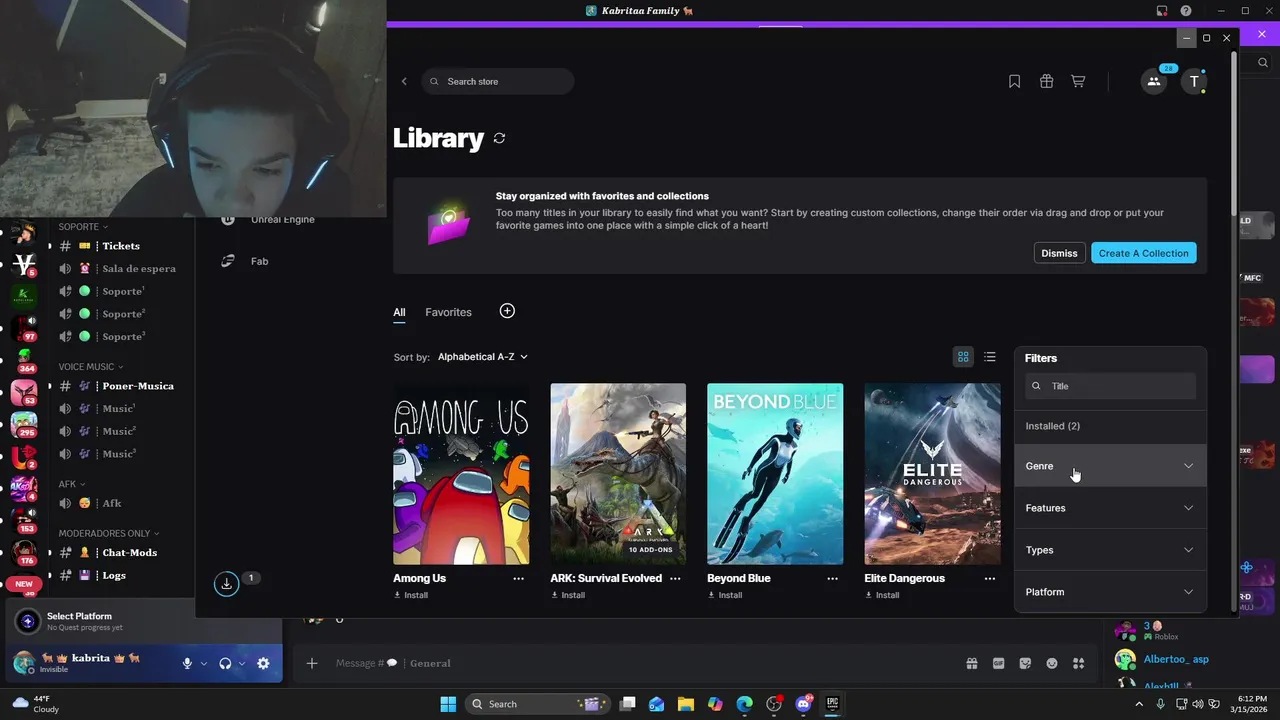
Task: Open the dropdown arrow next to microphone
Action: point(204,663)
